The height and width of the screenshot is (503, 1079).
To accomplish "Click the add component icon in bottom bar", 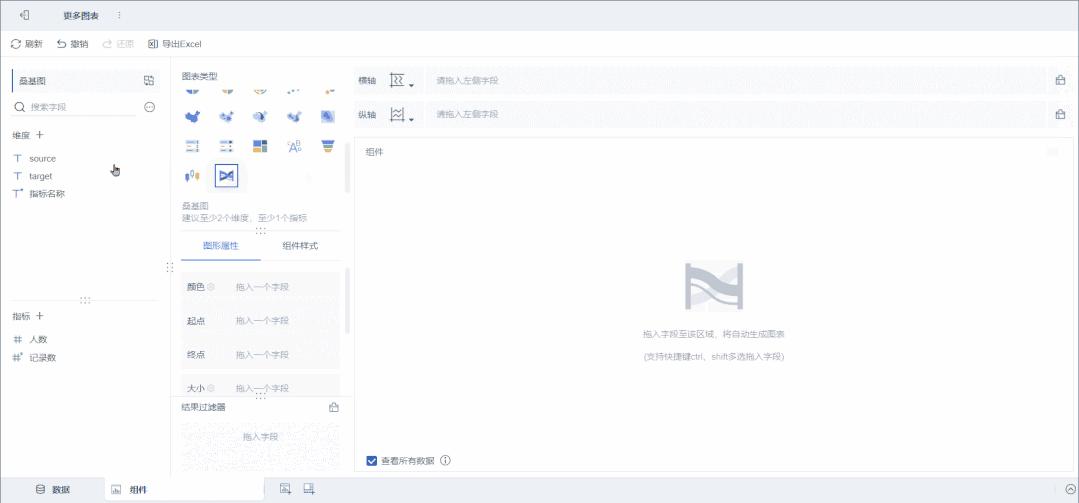I will click(286, 489).
